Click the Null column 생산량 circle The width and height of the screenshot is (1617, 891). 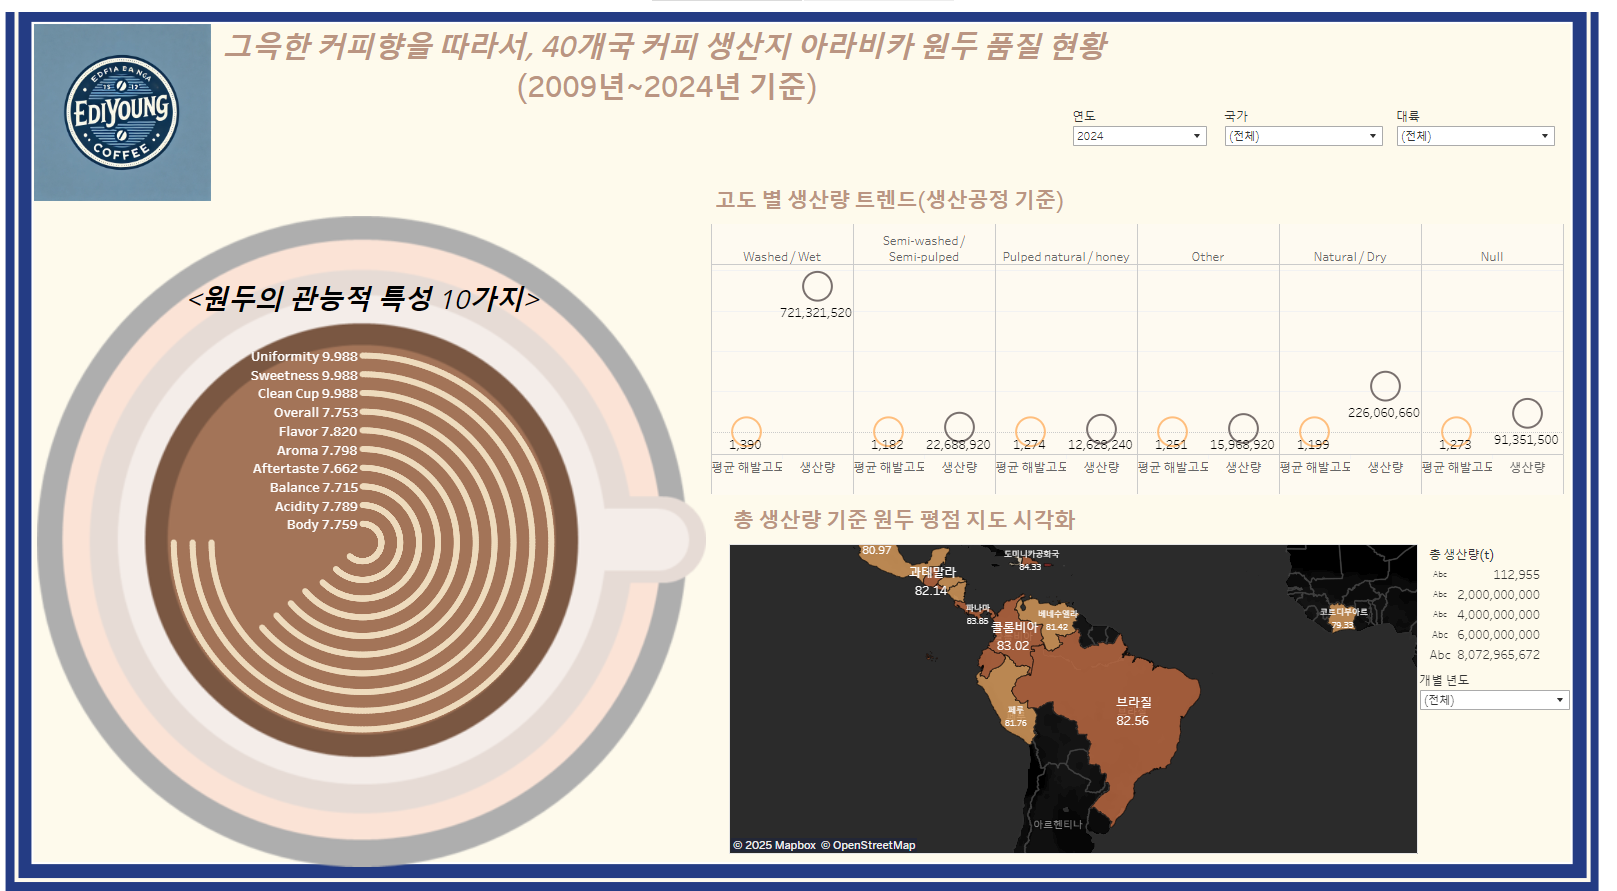click(1527, 413)
